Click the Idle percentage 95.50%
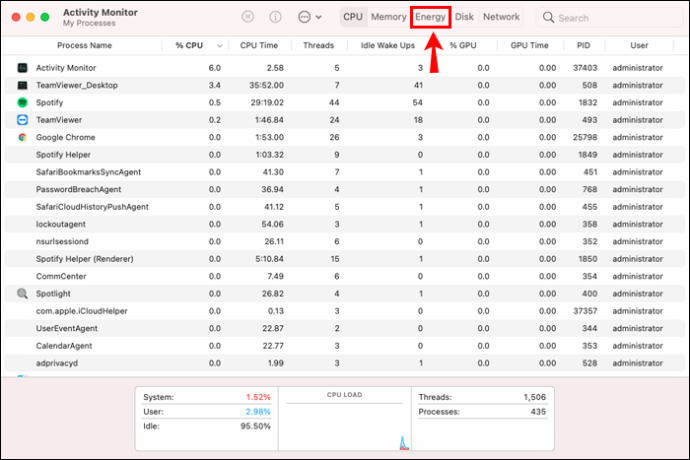 255,426
